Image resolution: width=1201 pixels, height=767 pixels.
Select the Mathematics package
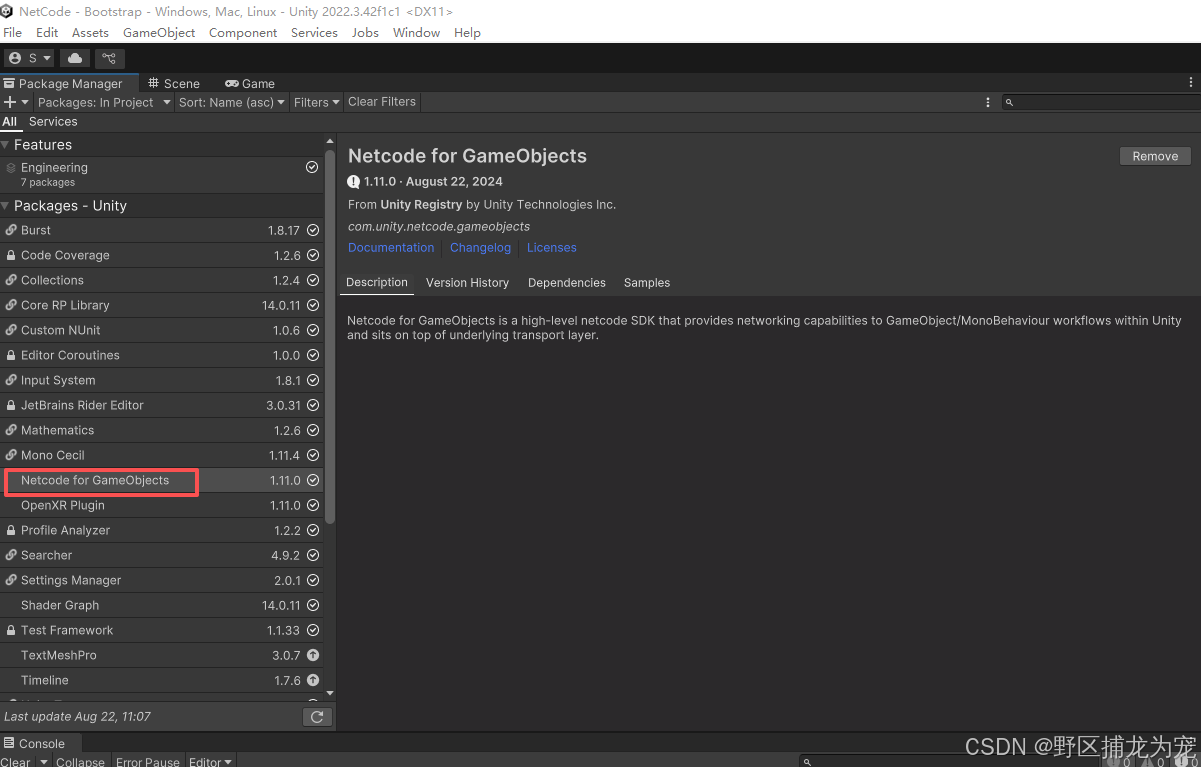point(162,430)
